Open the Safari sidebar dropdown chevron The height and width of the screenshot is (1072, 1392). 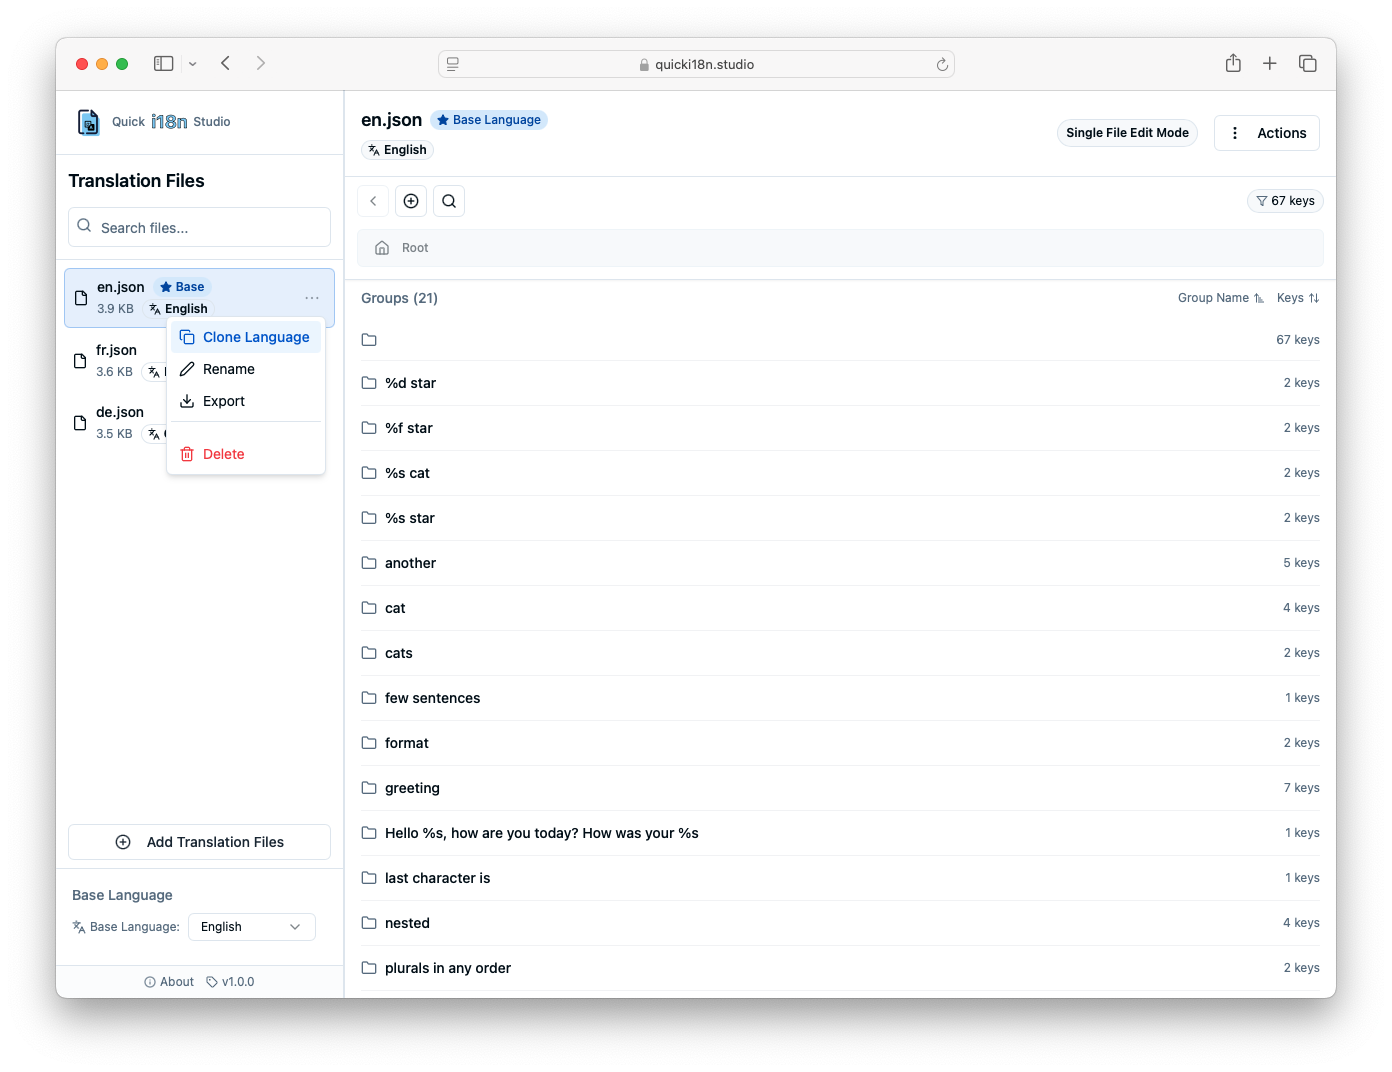192,63
